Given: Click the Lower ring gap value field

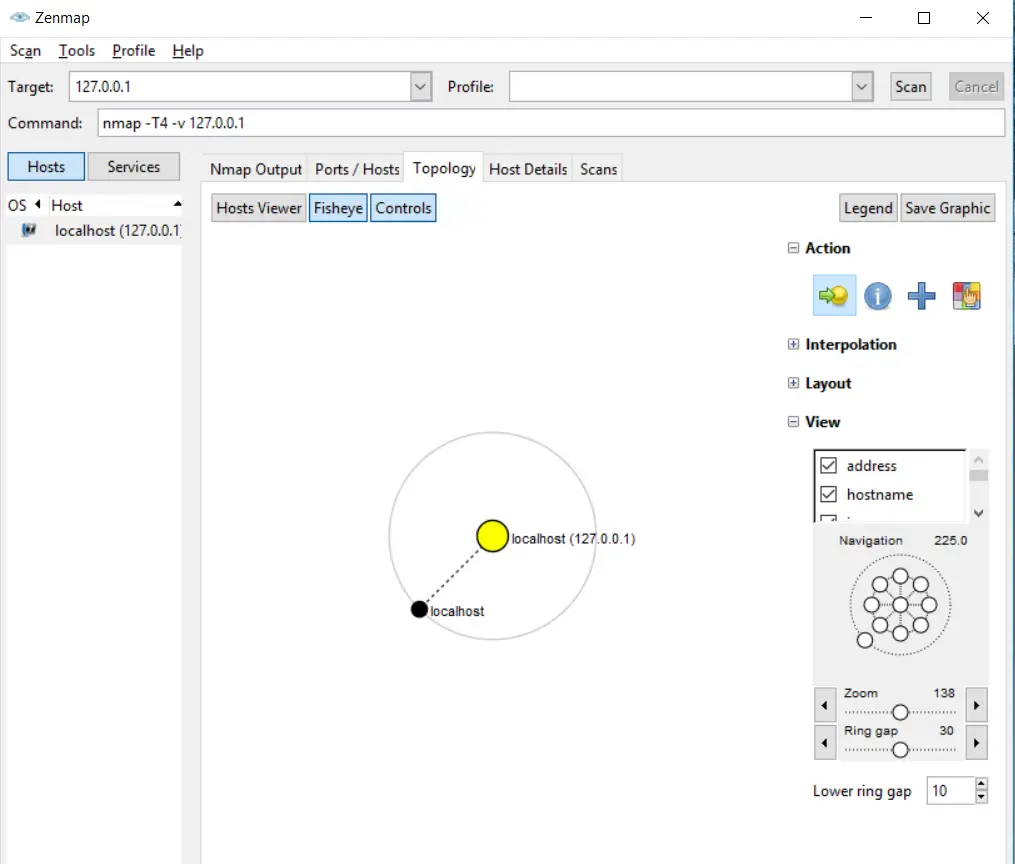Looking at the screenshot, I should 951,791.
